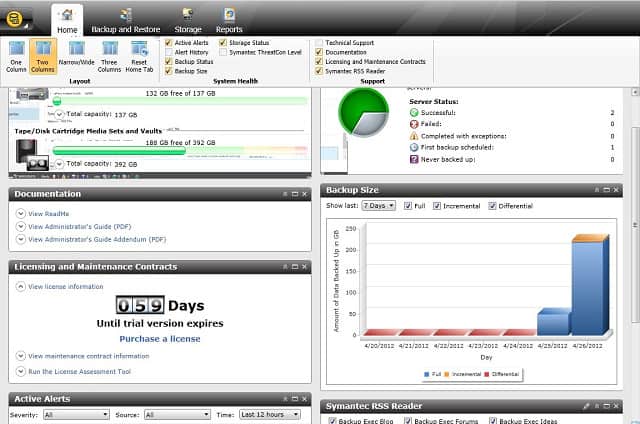Choose the Narrow/Wide layout
640x424 pixels.
[76, 54]
